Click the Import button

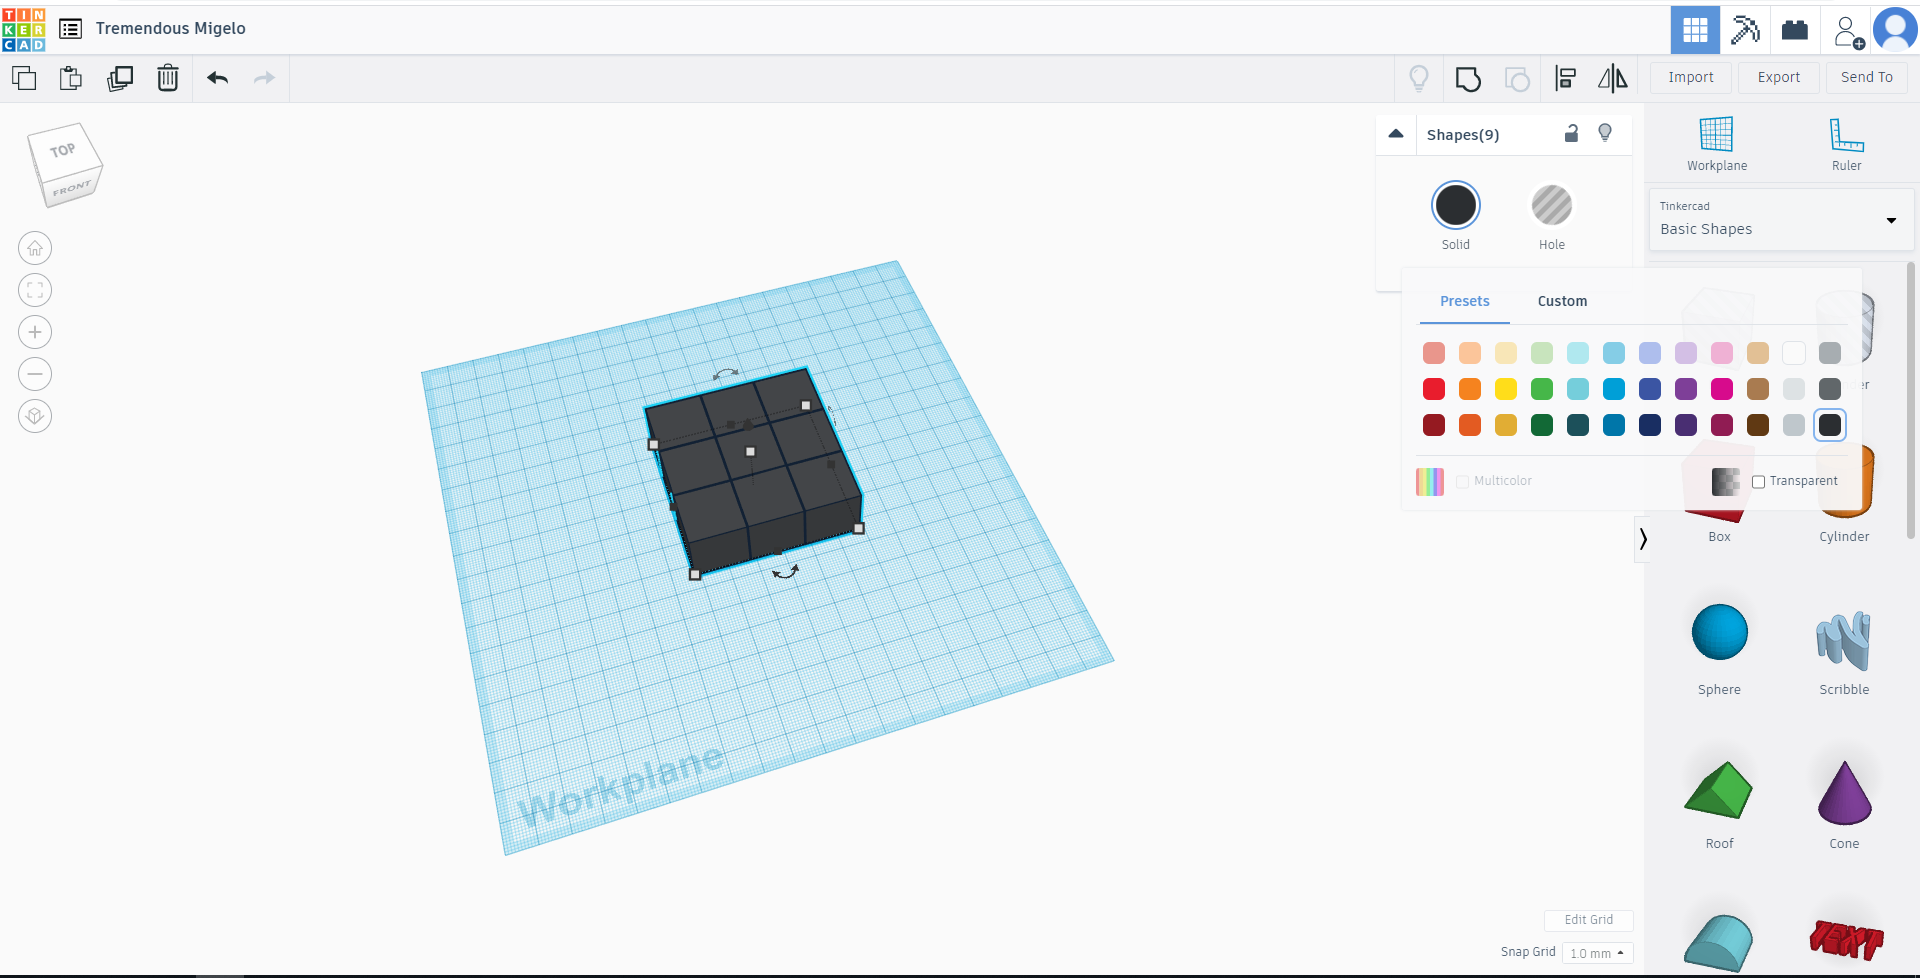coord(1690,78)
